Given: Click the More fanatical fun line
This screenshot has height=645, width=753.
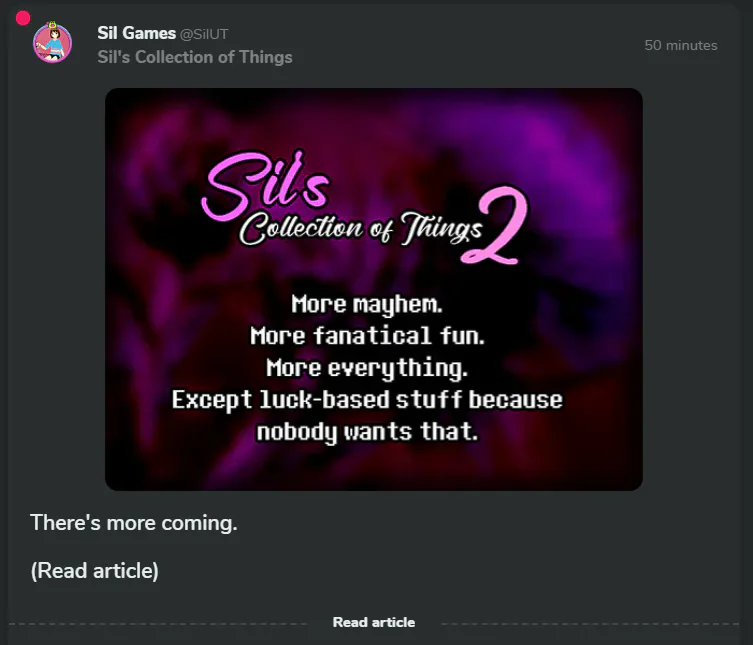Looking at the screenshot, I should click(x=367, y=336).
